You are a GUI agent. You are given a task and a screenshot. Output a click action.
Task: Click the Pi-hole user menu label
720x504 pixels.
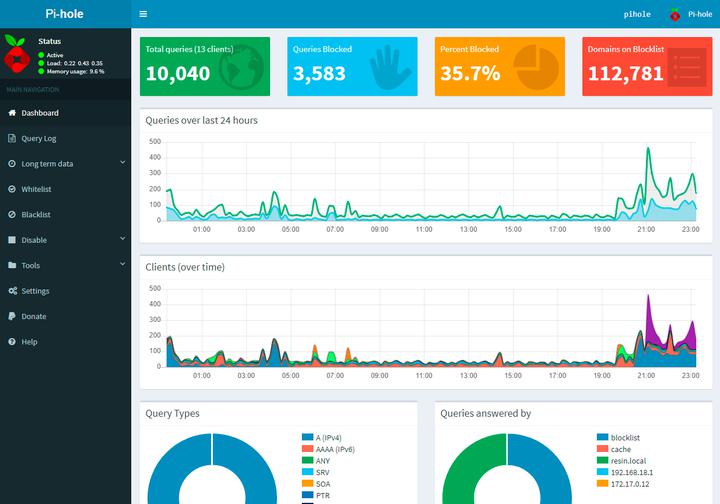point(700,14)
